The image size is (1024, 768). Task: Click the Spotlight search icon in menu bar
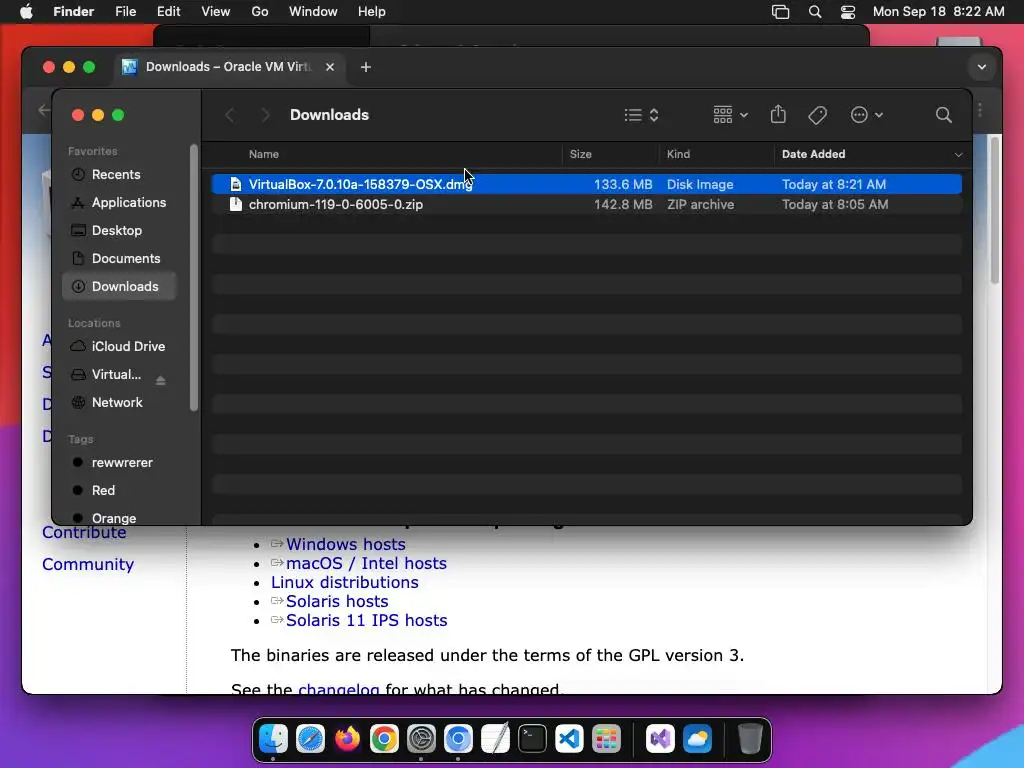(x=814, y=12)
